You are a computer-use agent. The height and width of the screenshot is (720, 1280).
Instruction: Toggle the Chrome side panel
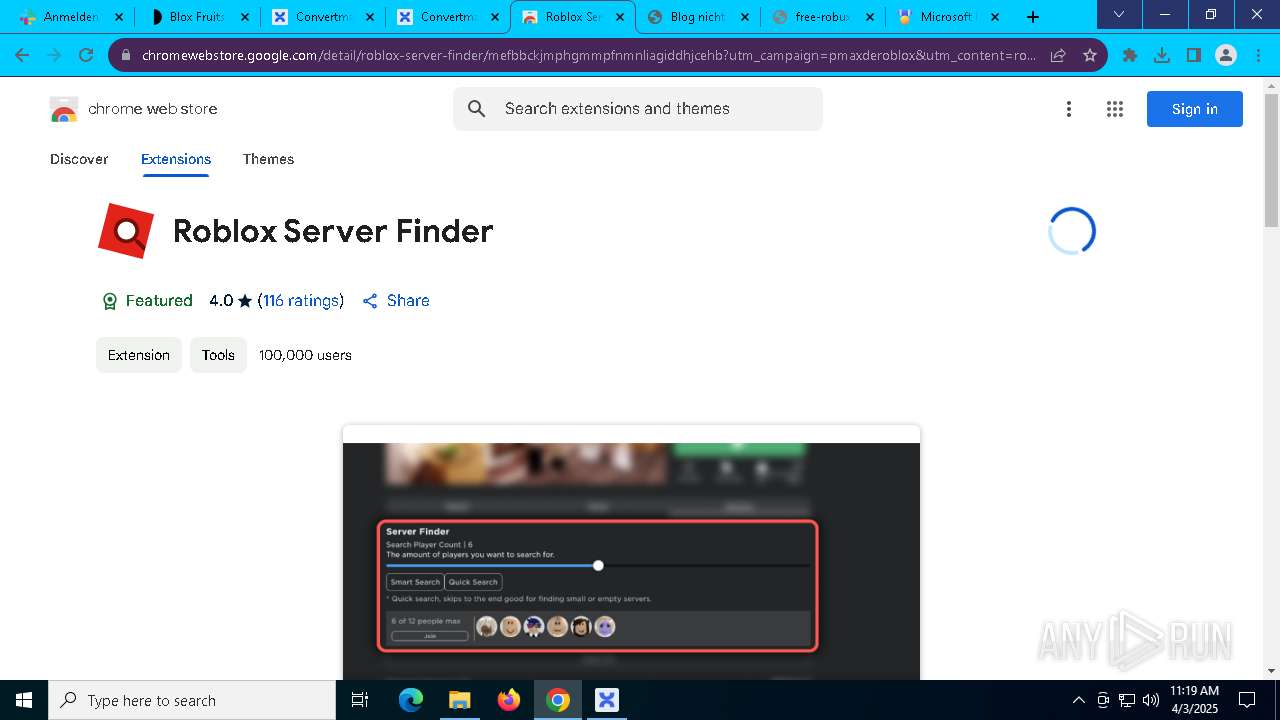coord(1194,55)
